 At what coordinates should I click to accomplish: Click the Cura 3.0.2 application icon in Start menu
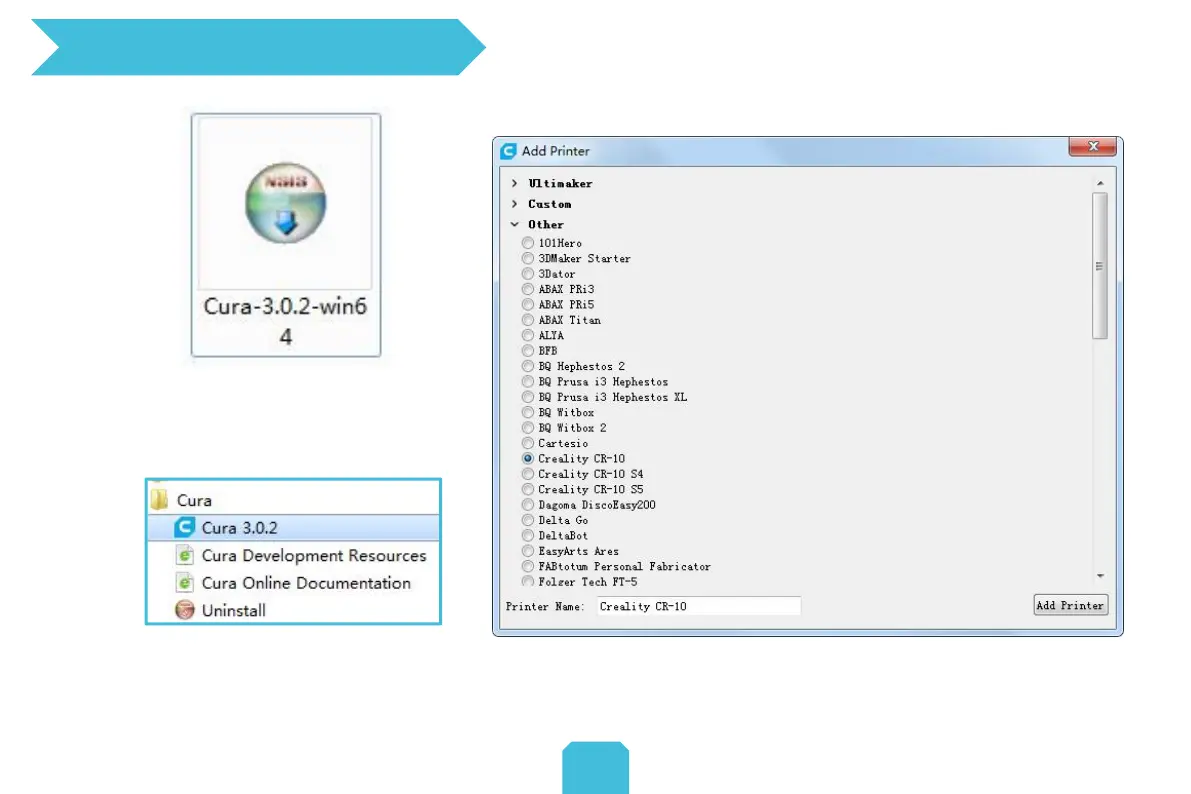point(185,527)
